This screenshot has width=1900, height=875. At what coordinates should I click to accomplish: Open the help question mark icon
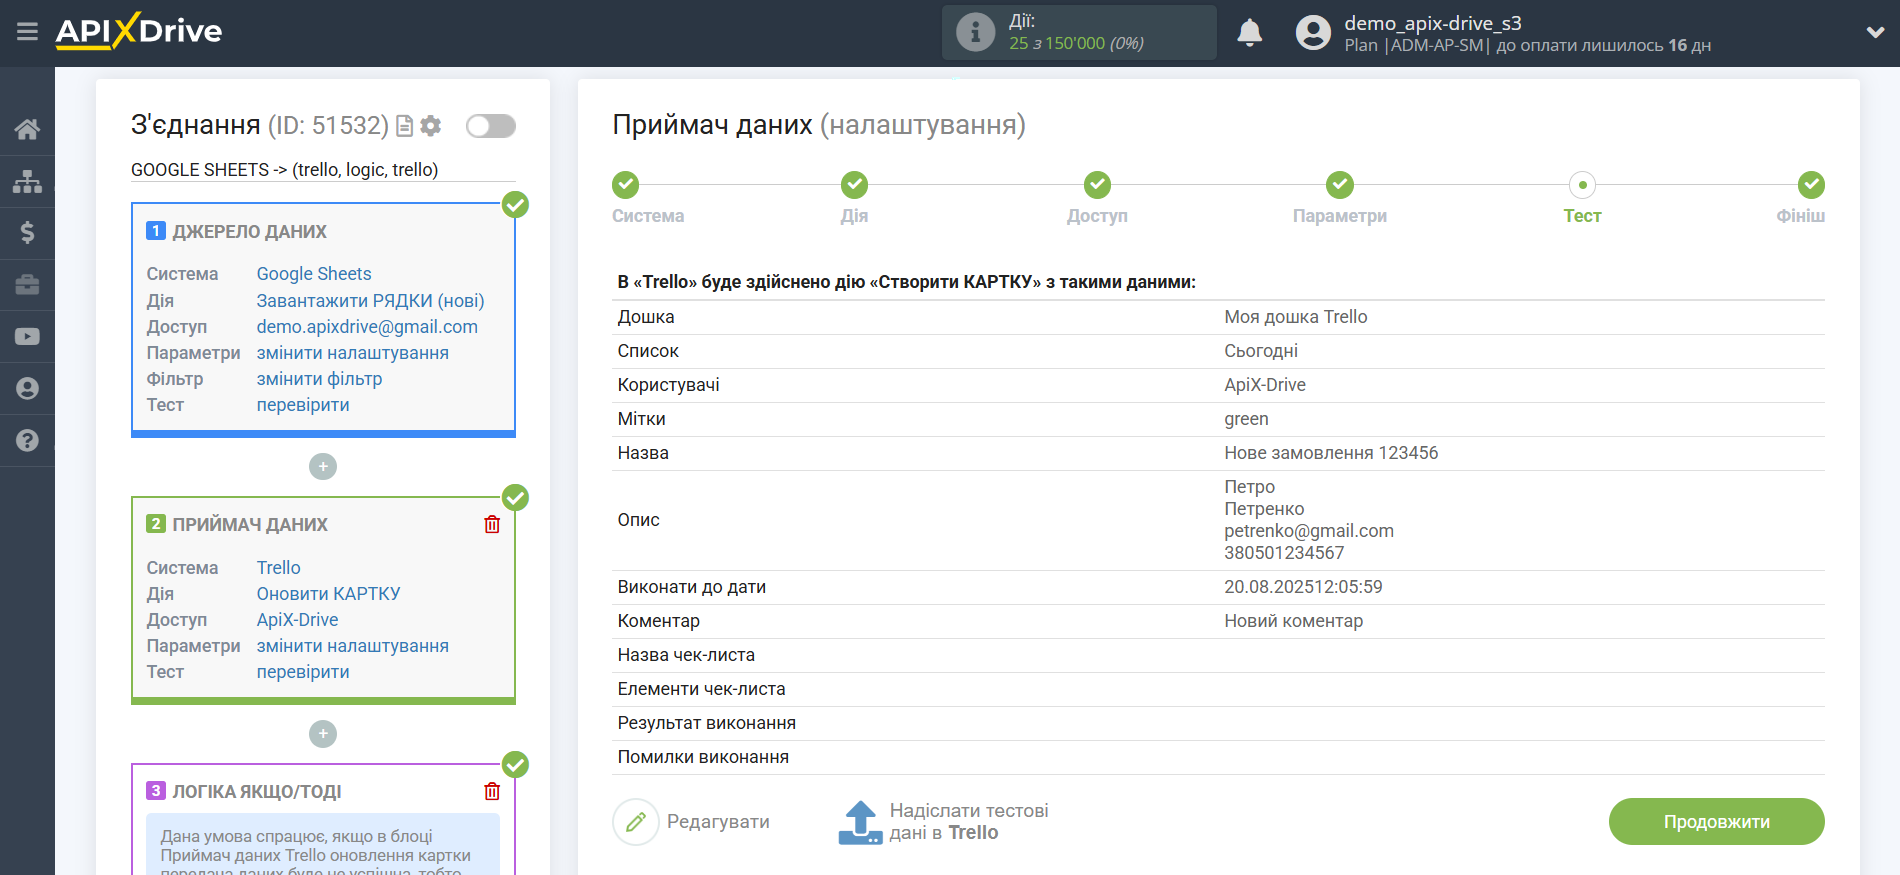pyautogui.click(x=27, y=441)
